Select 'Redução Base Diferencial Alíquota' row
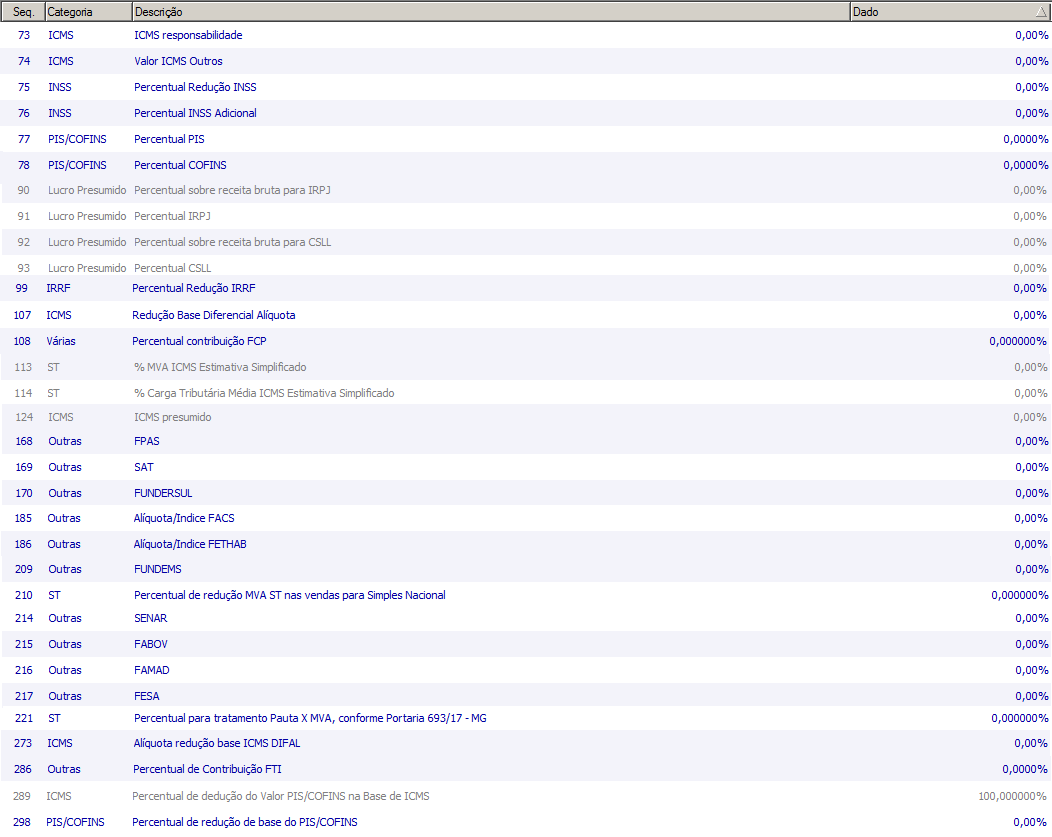 [526, 315]
